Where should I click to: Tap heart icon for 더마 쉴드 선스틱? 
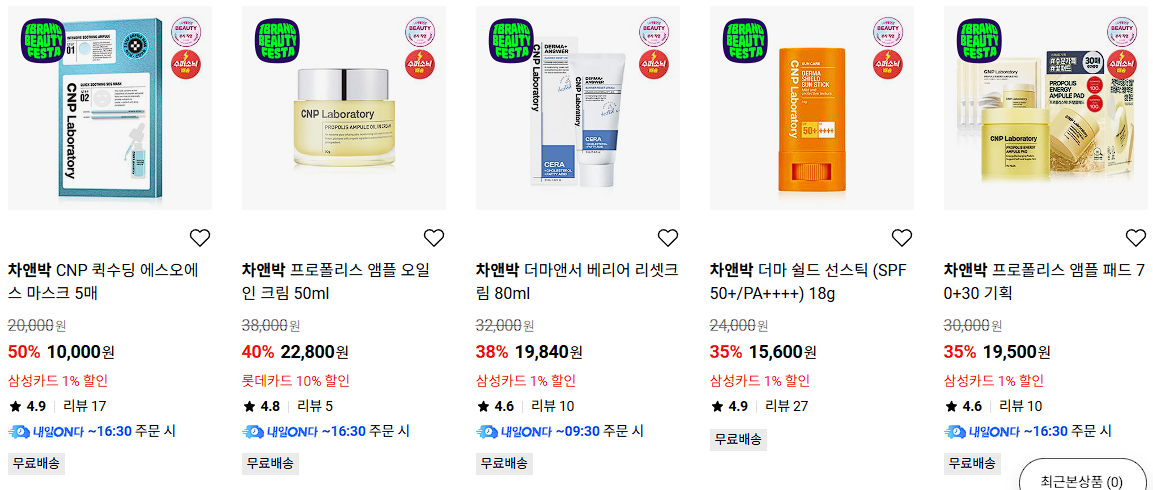902,238
